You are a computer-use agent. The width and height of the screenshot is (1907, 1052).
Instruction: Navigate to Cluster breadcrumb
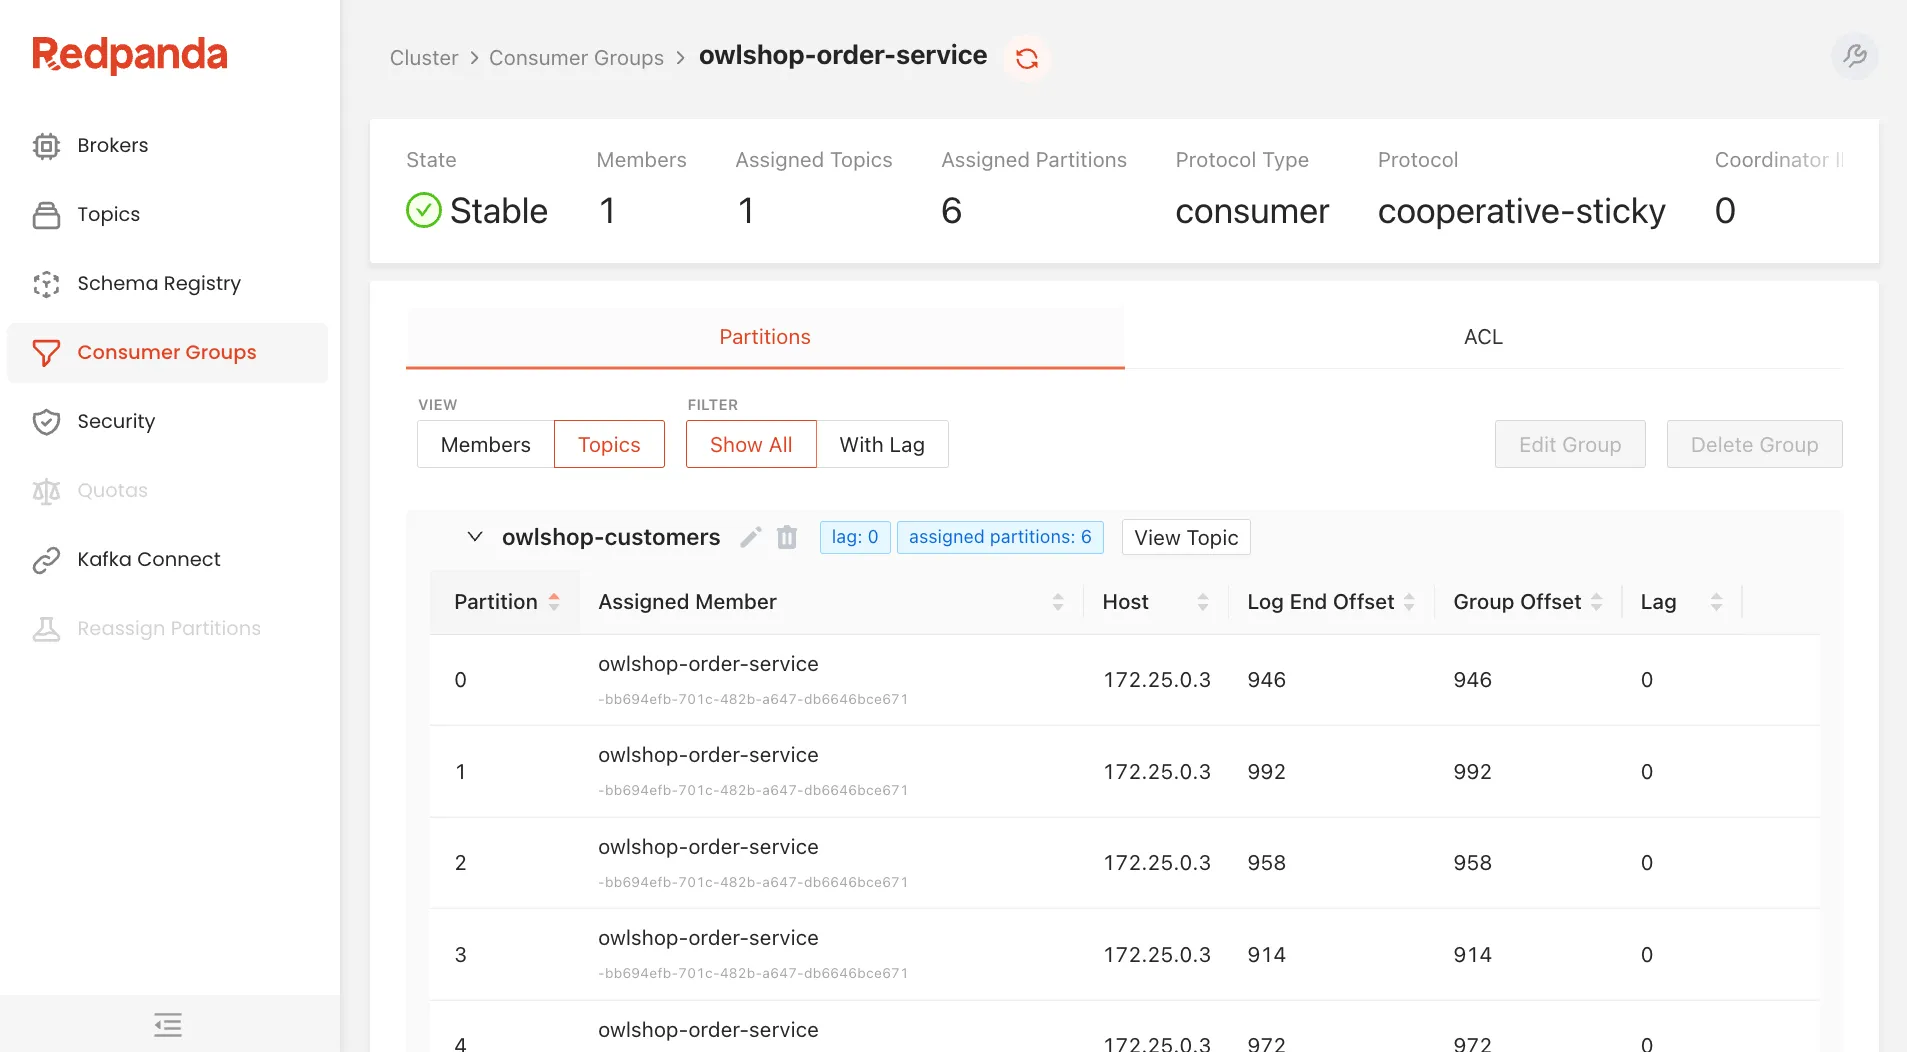tap(424, 58)
